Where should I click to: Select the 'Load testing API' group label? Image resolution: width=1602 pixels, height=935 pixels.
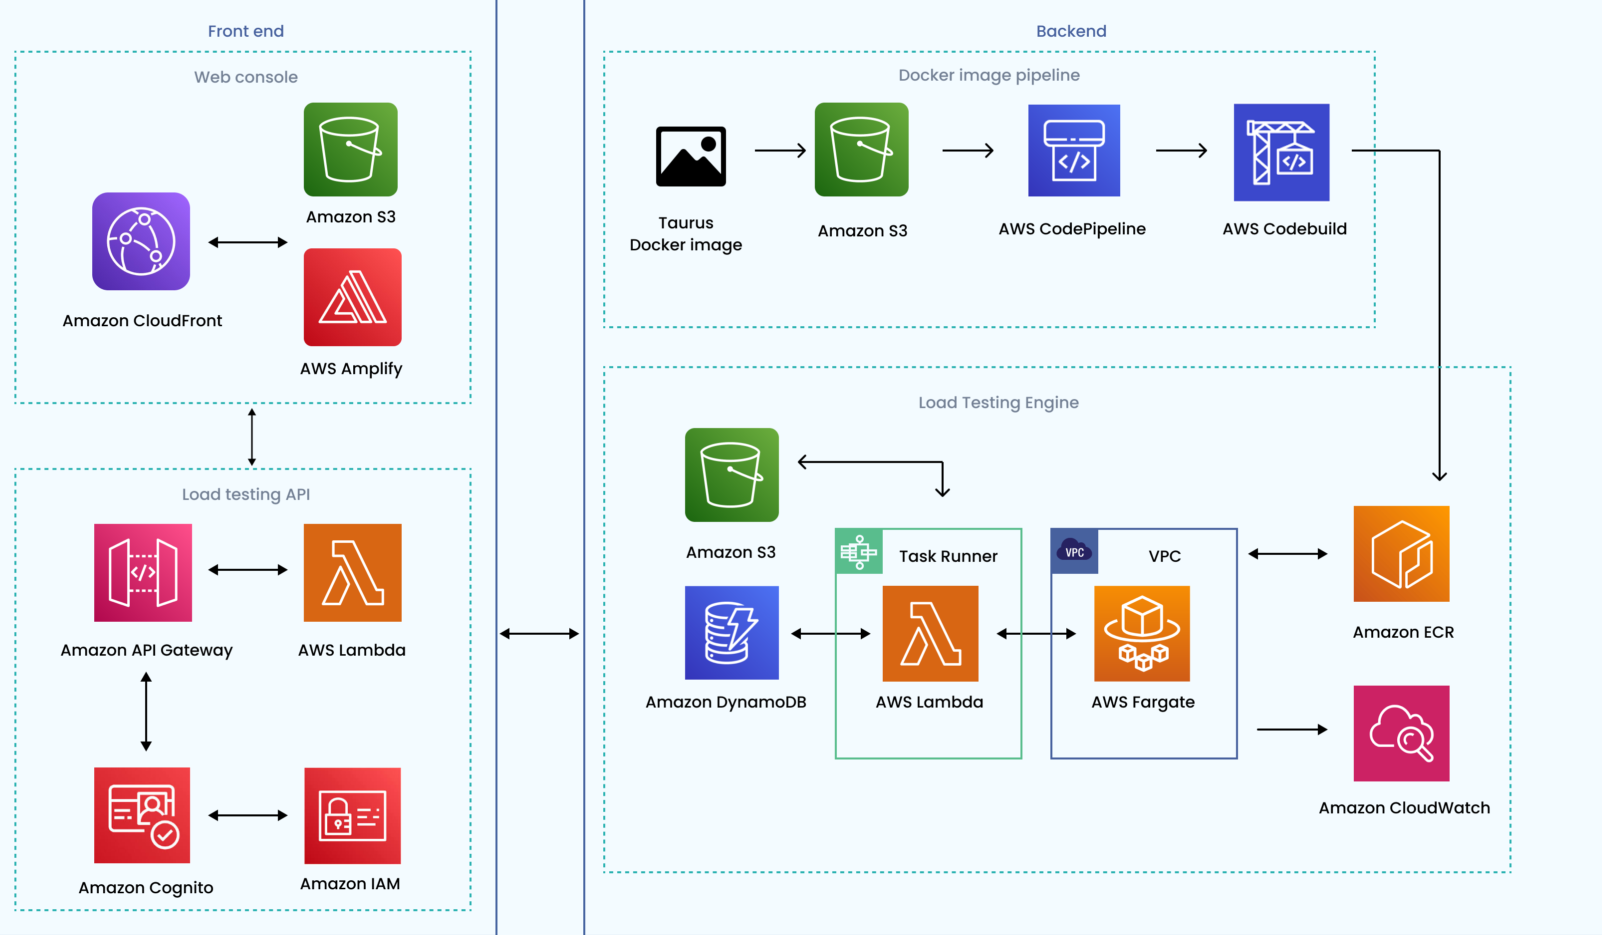point(246,494)
